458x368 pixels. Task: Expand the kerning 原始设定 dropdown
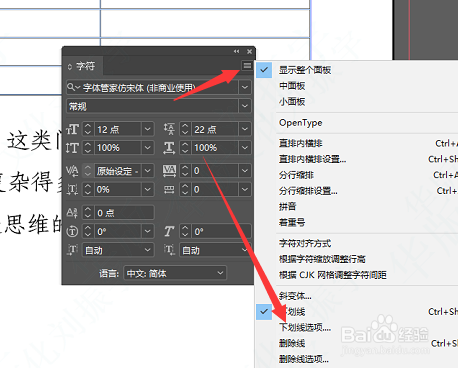pyautogui.click(x=147, y=171)
